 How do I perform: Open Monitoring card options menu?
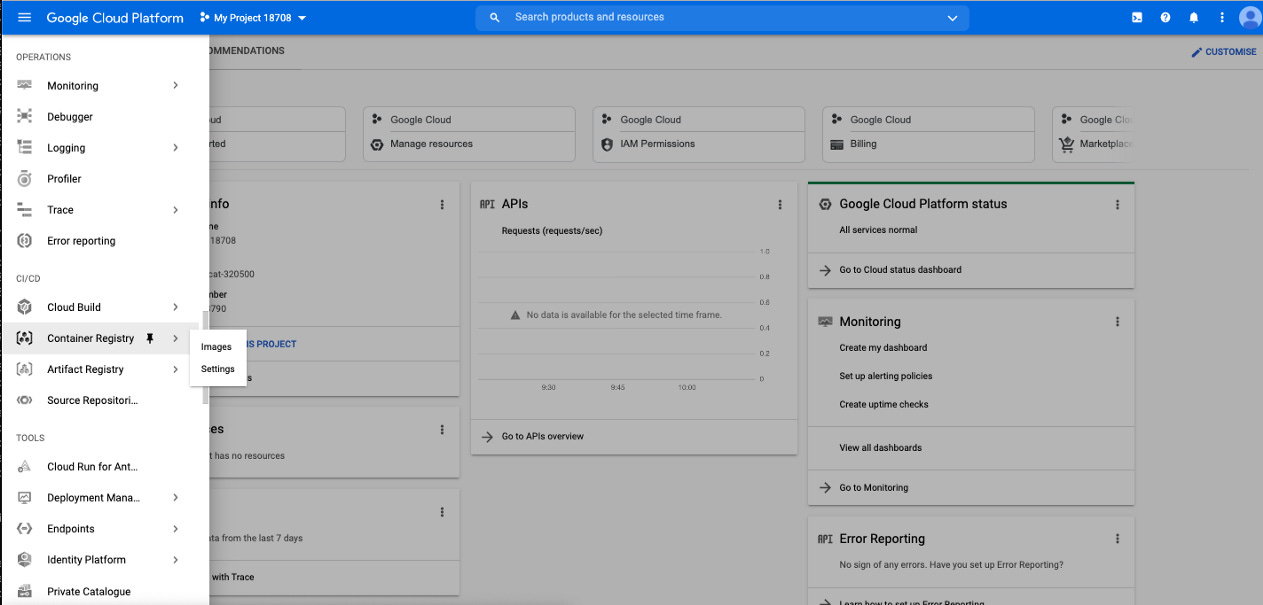pyautogui.click(x=1117, y=322)
